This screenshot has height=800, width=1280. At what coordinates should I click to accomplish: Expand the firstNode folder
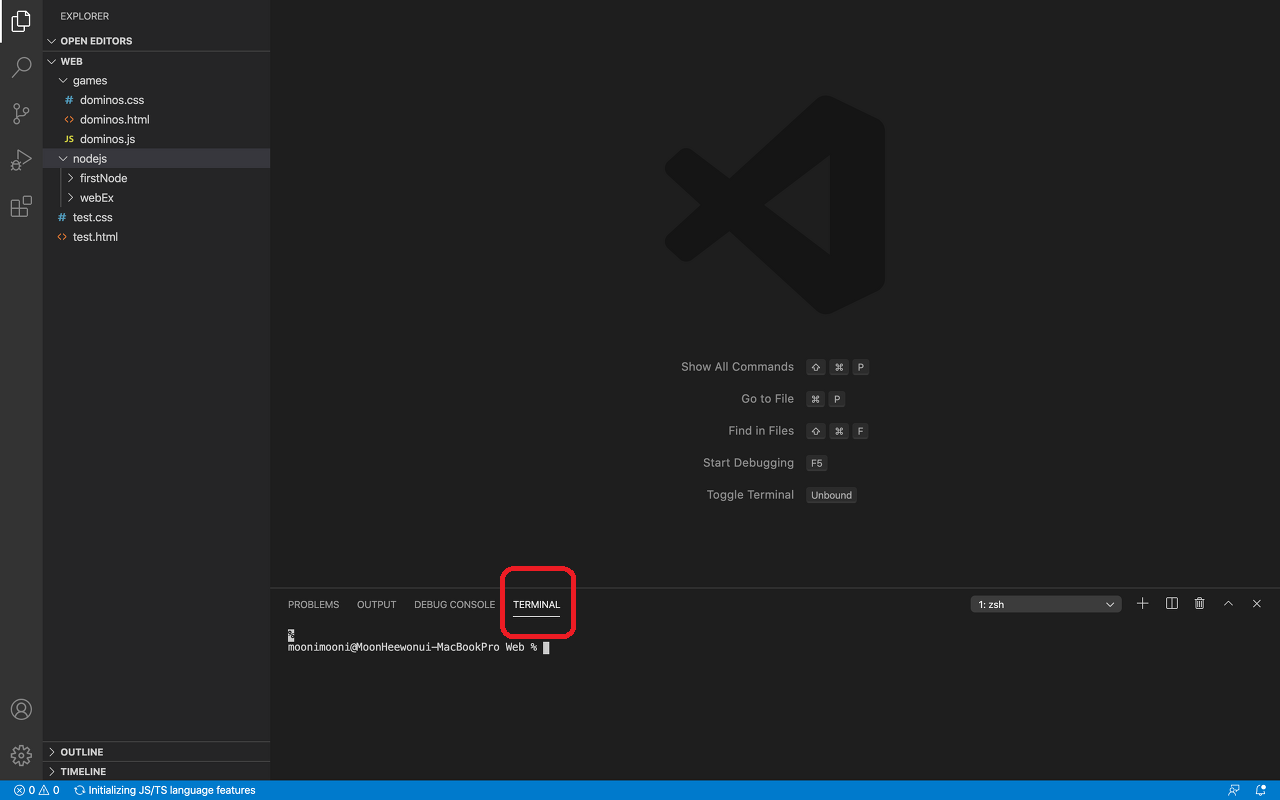coord(157,178)
